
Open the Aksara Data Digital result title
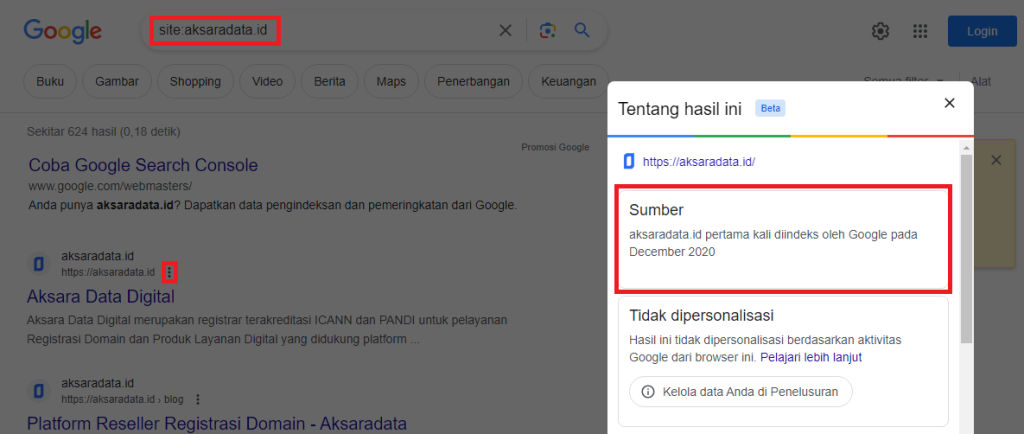coord(101,297)
